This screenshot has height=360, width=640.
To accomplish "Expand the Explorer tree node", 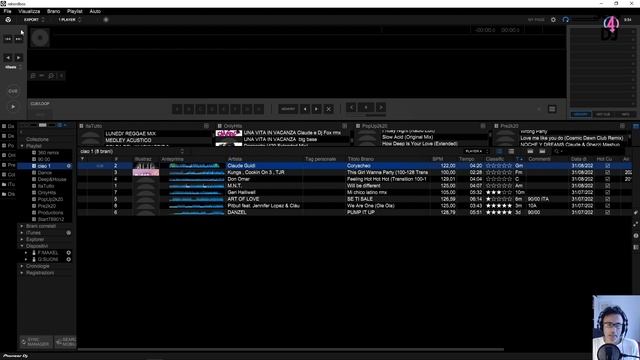I will click(x=22, y=239).
